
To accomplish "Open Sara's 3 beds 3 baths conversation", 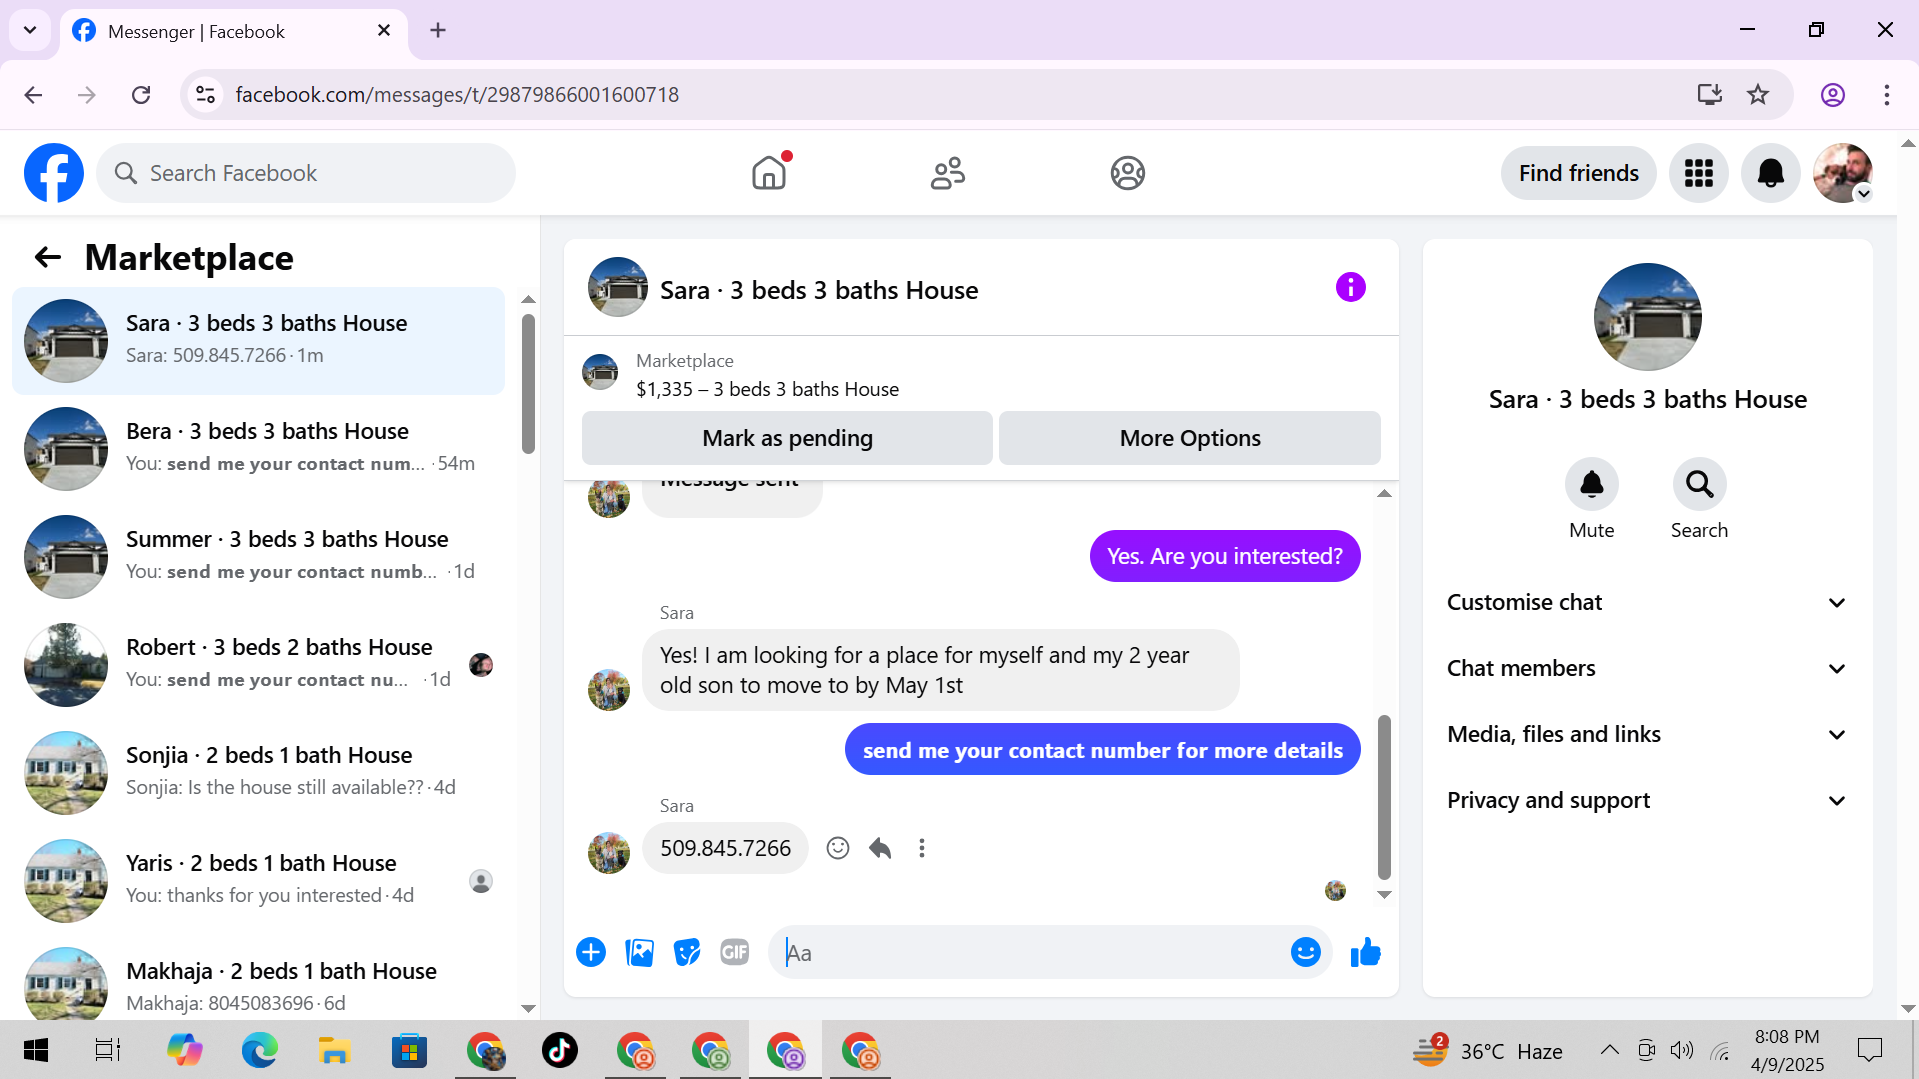I will pyautogui.click(x=258, y=341).
